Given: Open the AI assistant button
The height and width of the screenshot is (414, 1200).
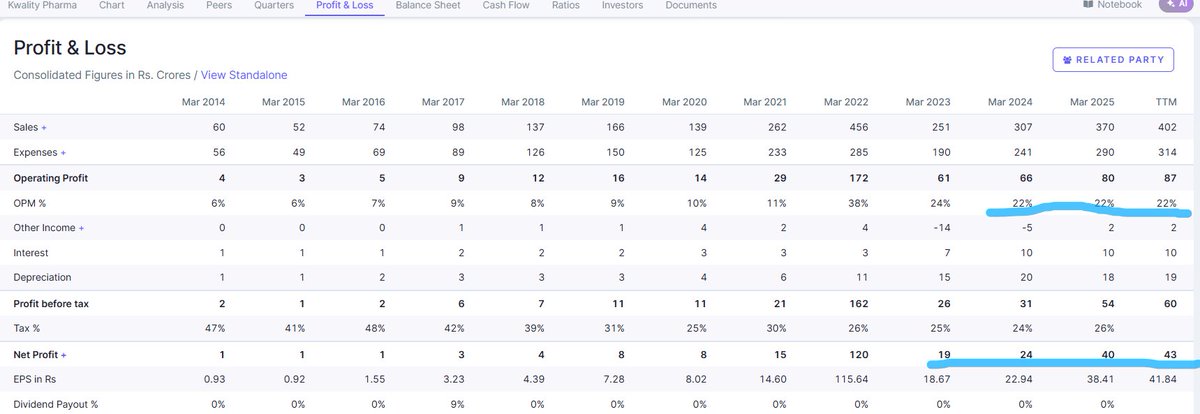Looking at the screenshot, I should pyautogui.click(x=1174, y=5).
